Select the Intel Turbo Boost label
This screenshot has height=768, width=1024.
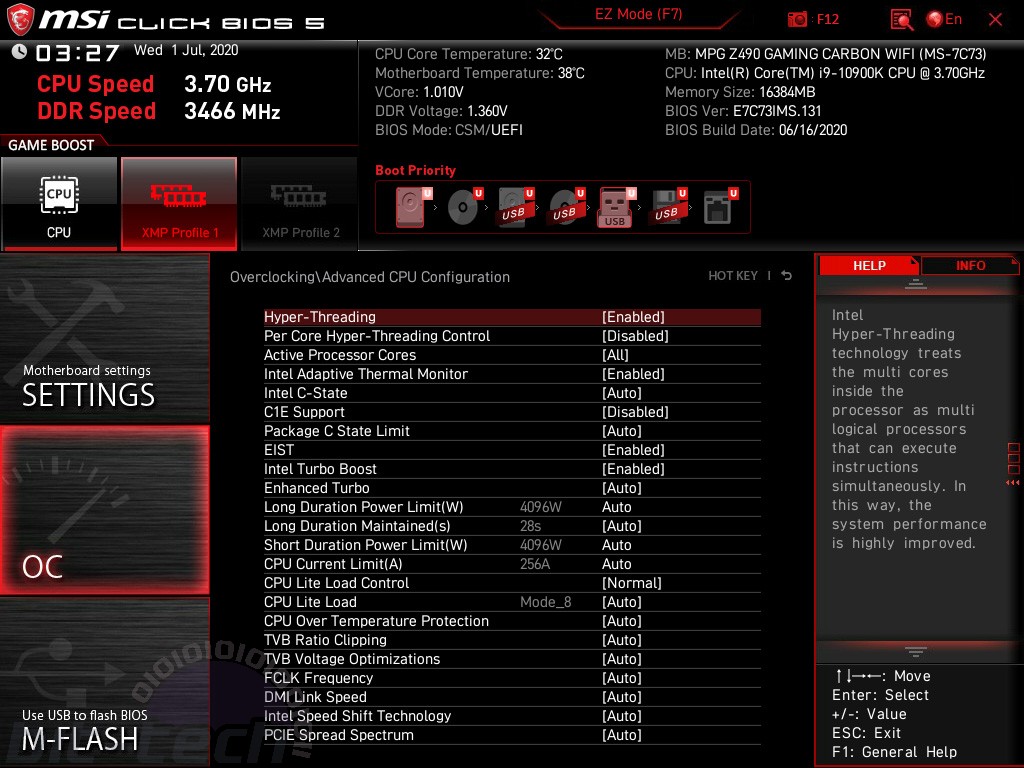[320, 468]
